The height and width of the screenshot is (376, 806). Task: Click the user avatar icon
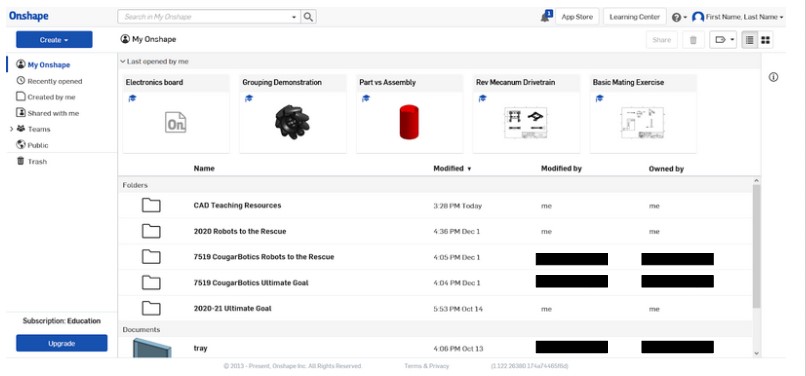(x=698, y=17)
